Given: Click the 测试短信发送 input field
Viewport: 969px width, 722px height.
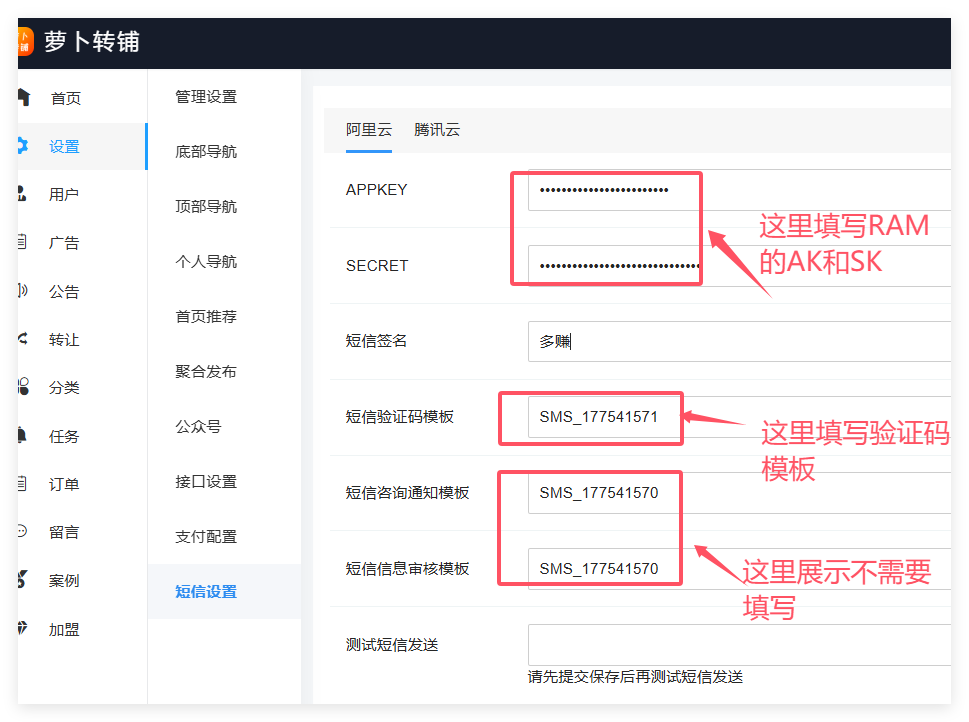Looking at the screenshot, I should click(739, 645).
